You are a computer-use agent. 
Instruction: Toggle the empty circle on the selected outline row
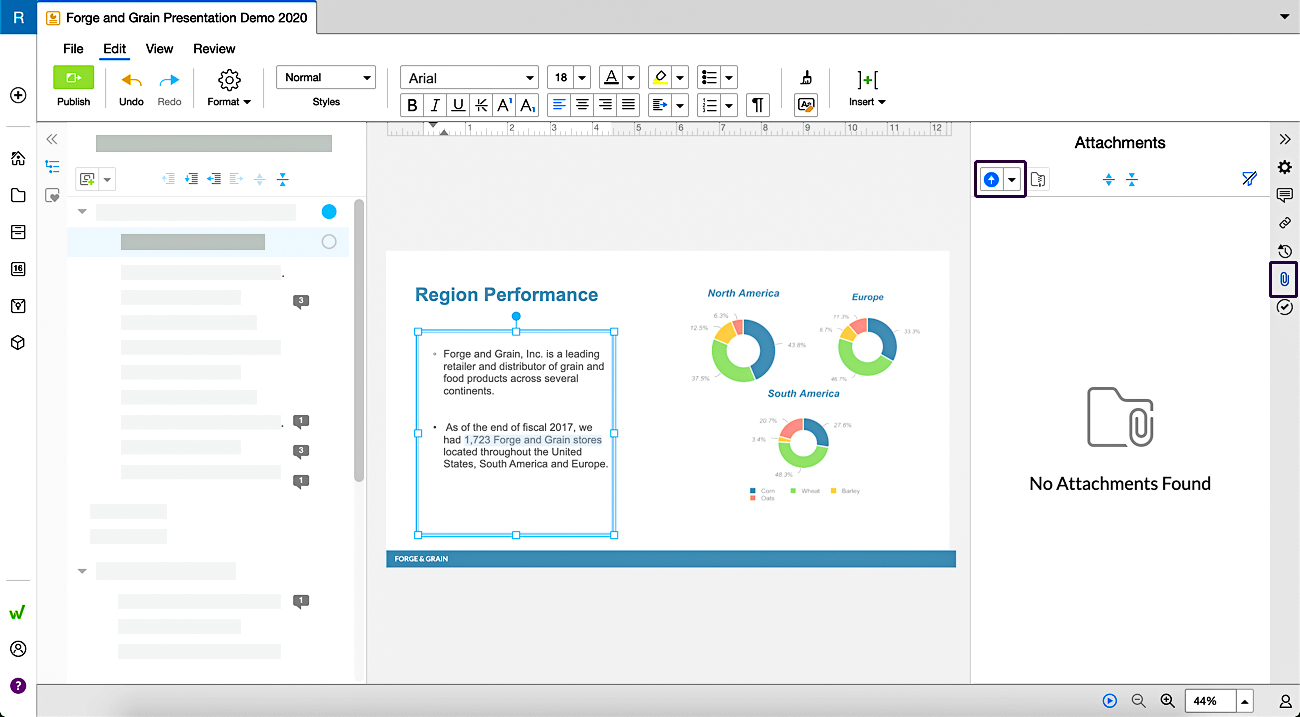point(329,242)
